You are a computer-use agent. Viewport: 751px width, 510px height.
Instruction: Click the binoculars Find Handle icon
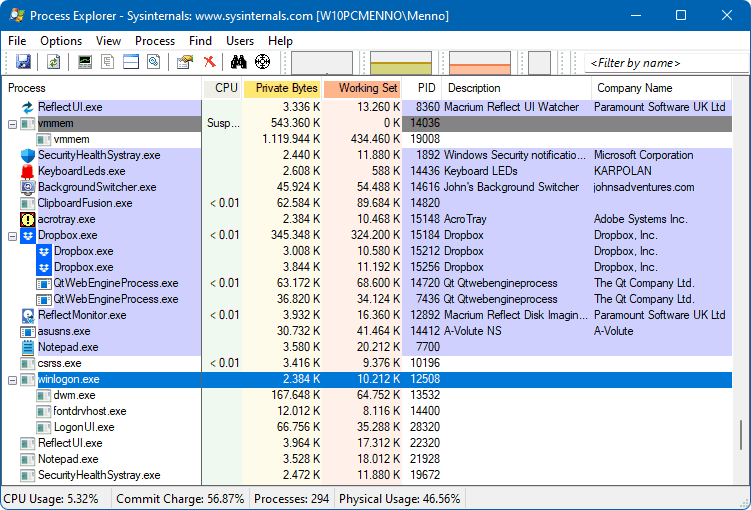(239, 62)
